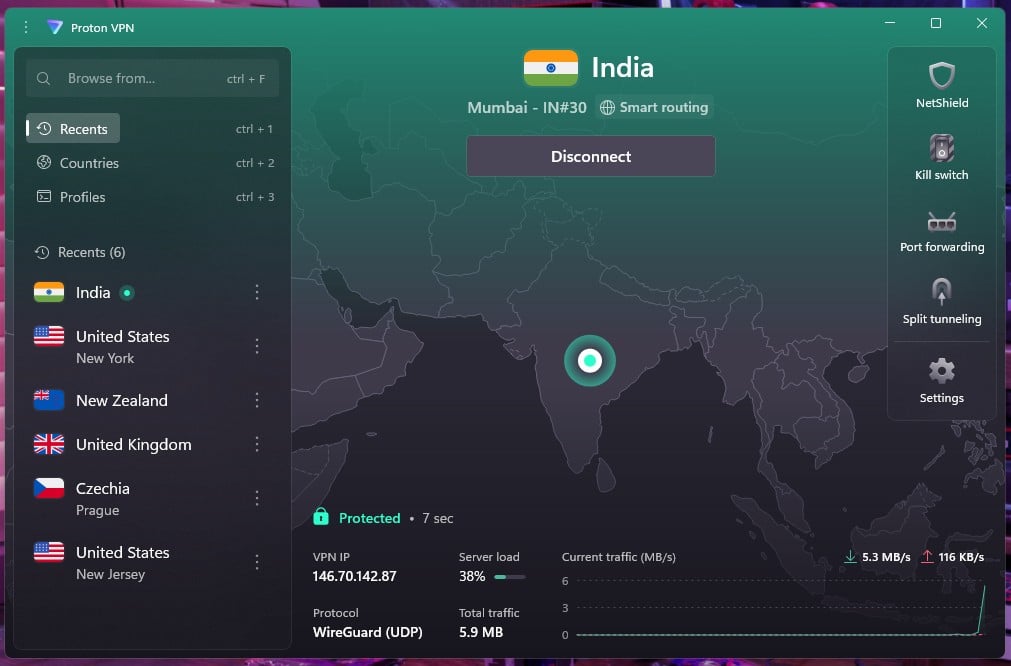
Task: Click the Recents (6) clock icon
Action: 42,252
